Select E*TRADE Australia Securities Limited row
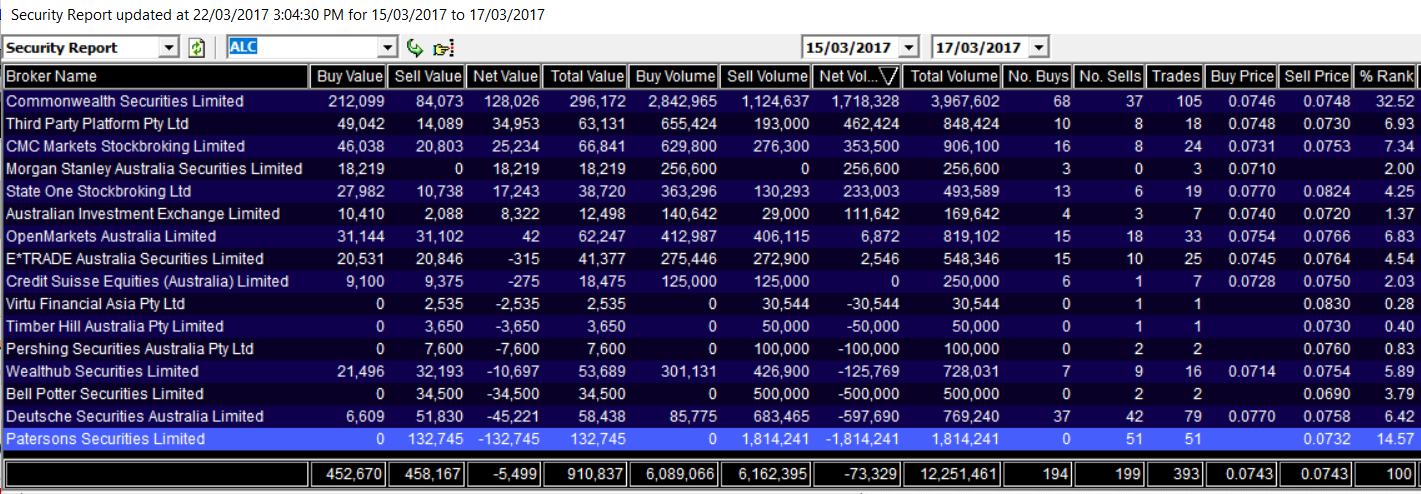 (710, 259)
